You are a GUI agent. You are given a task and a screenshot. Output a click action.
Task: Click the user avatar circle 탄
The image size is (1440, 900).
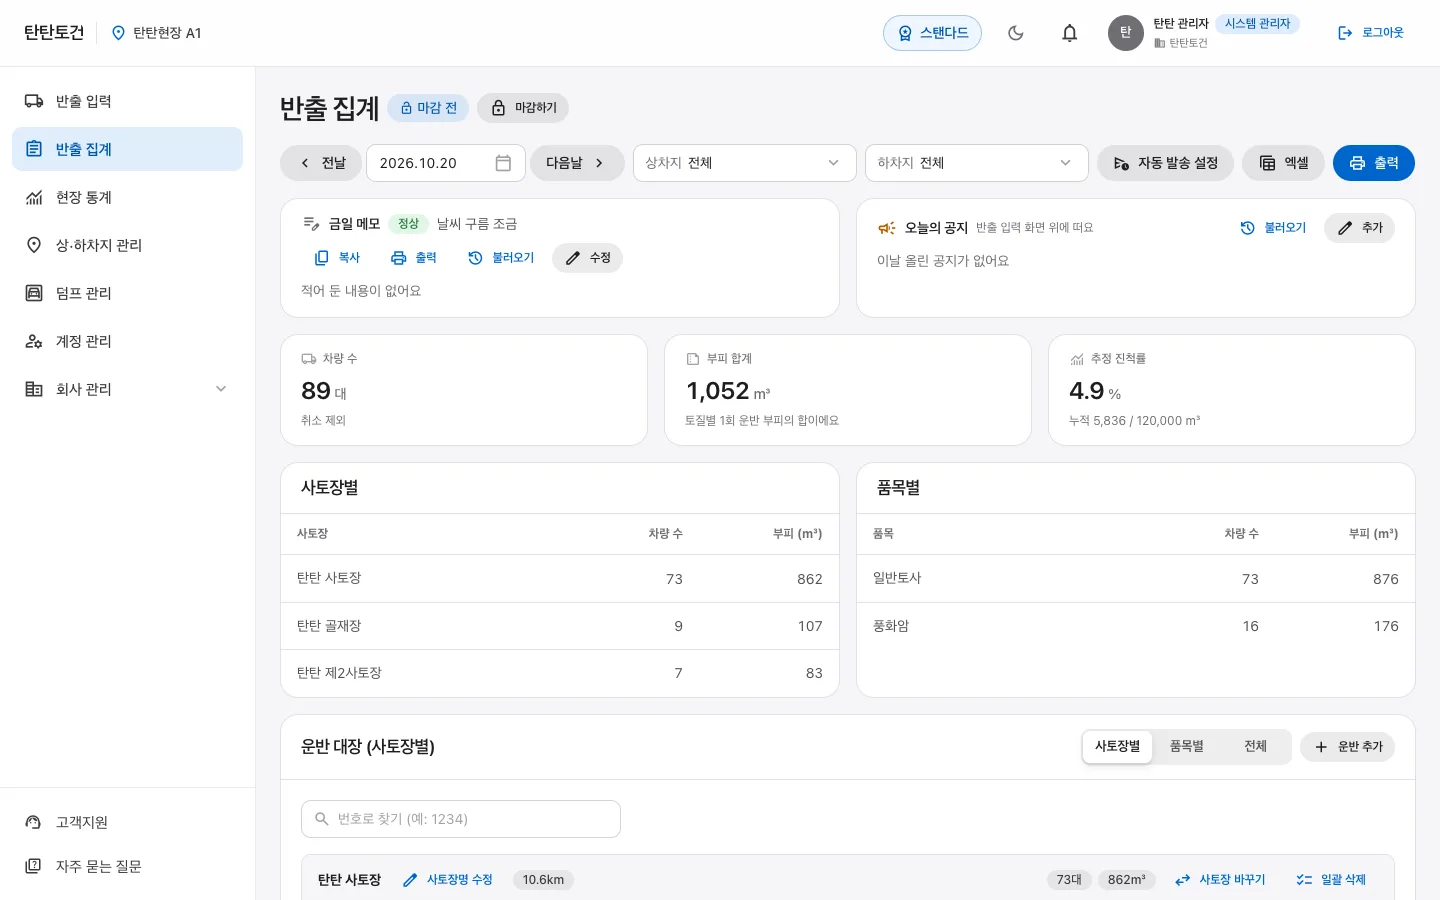(x=1126, y=33)
